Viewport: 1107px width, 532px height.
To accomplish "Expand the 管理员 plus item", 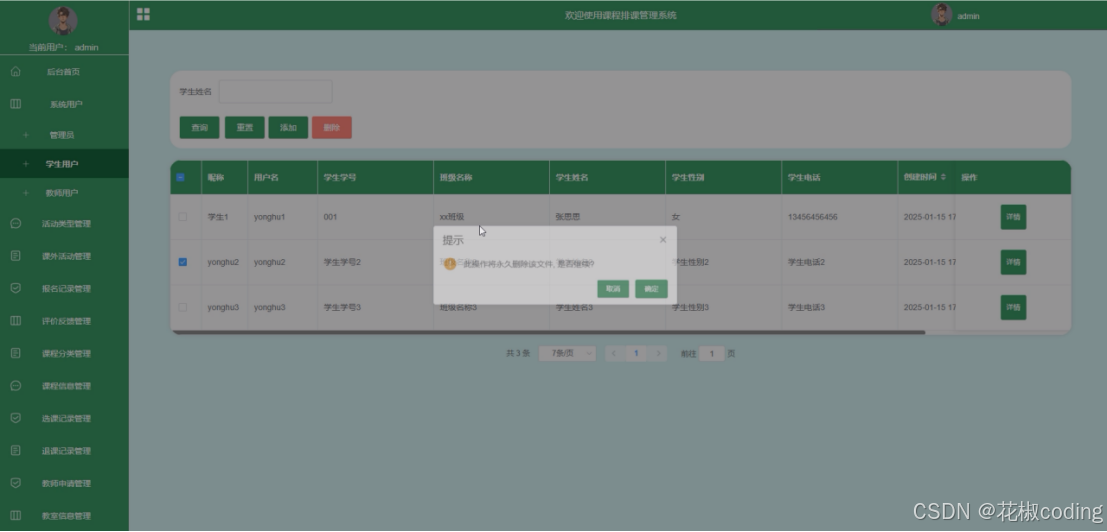I will 26,135.
